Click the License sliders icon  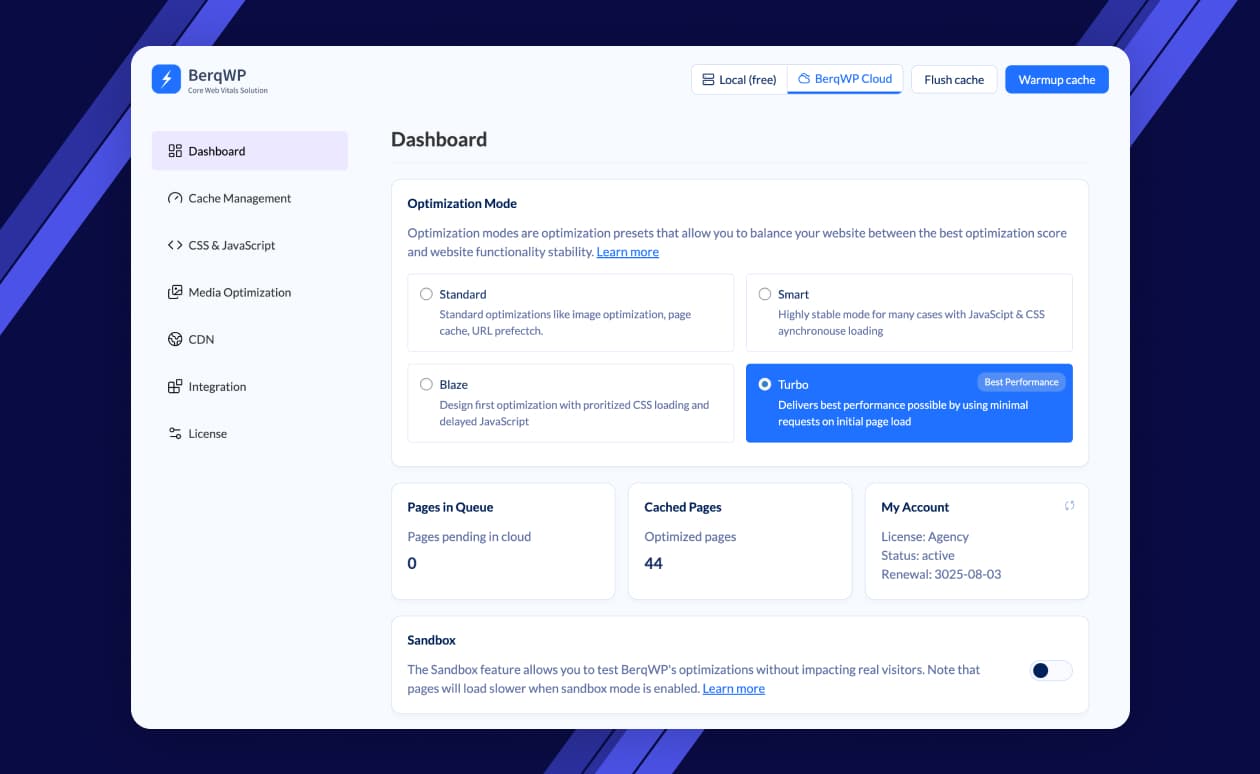[x=175, y=433]
